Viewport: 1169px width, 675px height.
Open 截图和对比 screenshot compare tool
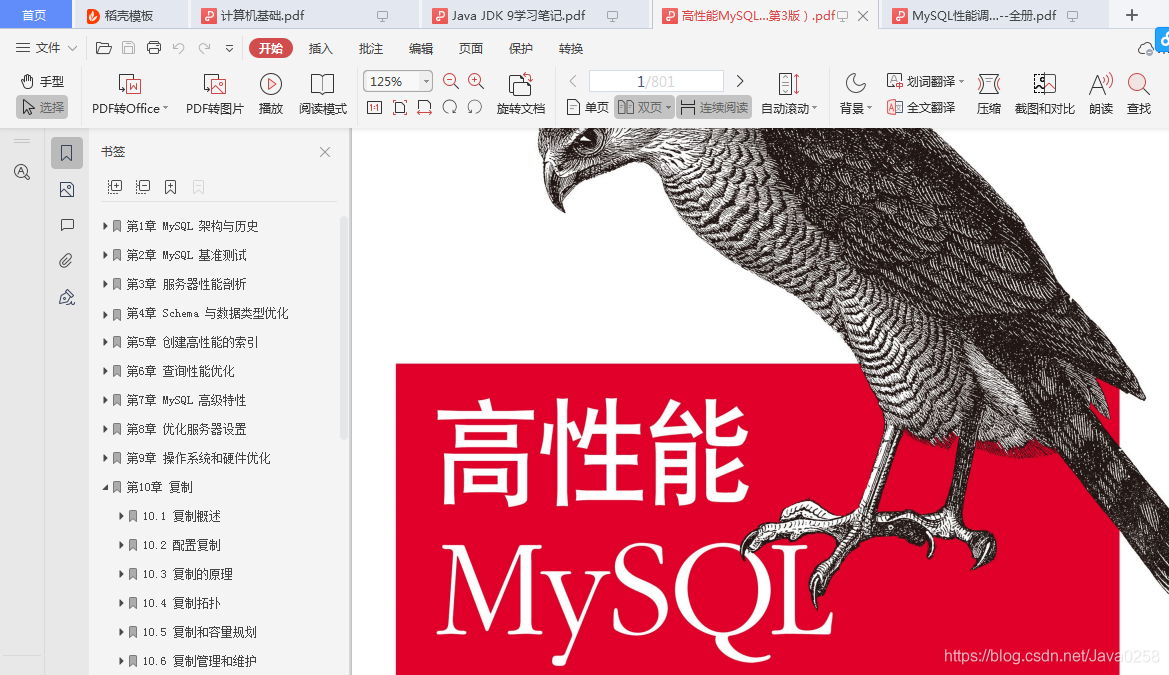coord(1044,94)
